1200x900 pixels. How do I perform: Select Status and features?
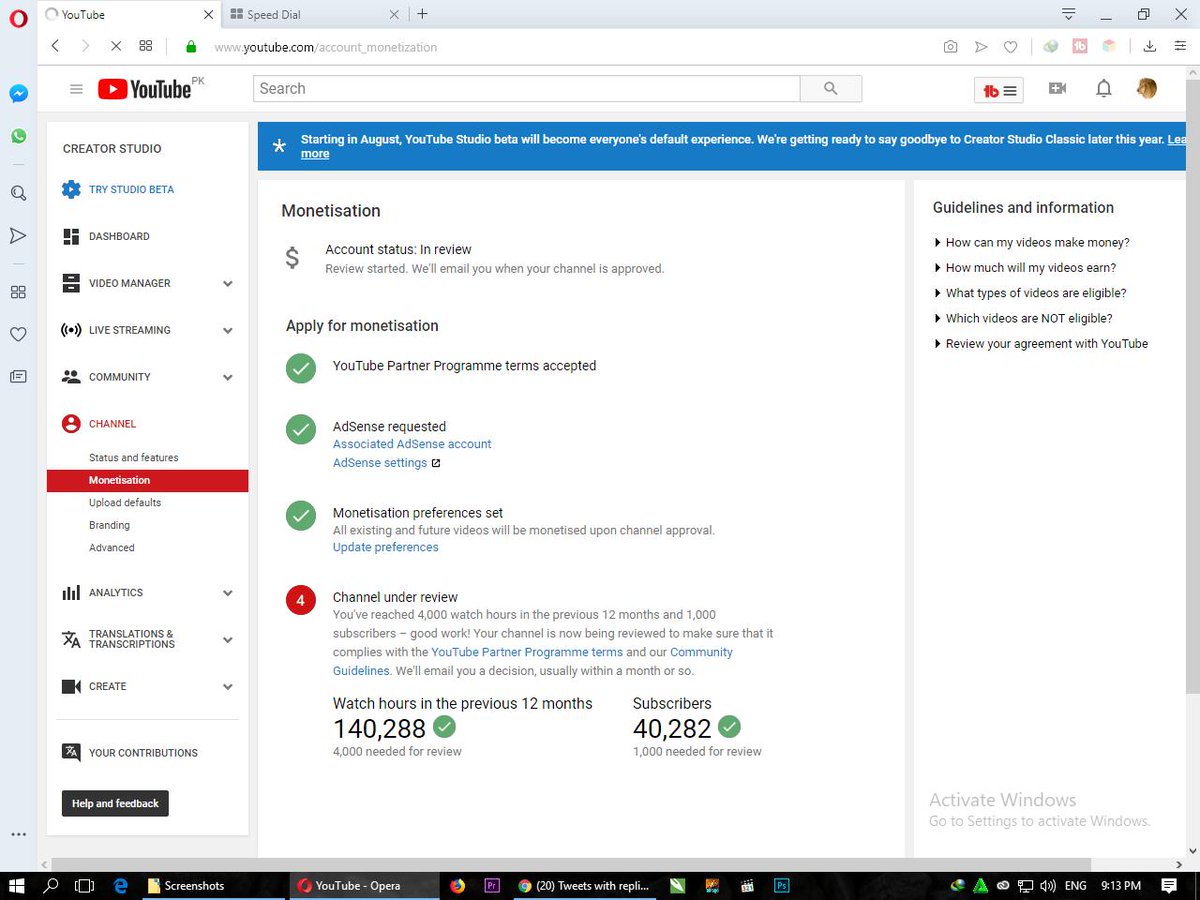(x=133, y=457)
